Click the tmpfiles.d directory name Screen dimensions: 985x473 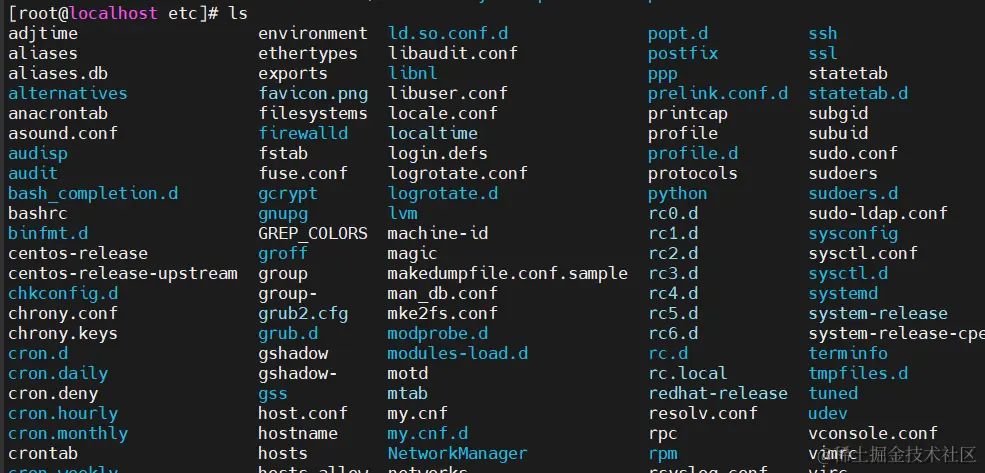pyautogui.click(x=858, y=373)
